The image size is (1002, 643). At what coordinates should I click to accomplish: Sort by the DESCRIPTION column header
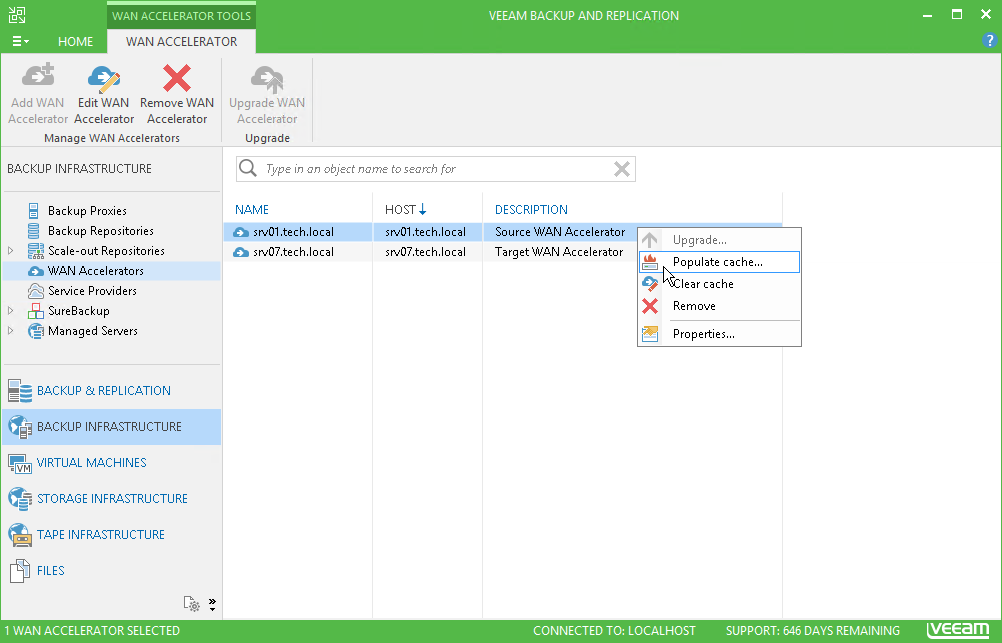[x=531, y=210]
